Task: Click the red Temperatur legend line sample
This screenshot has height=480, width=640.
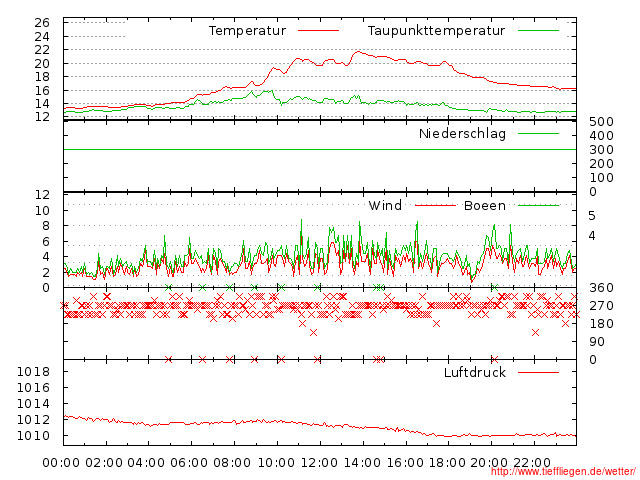Action: point(318,31)
